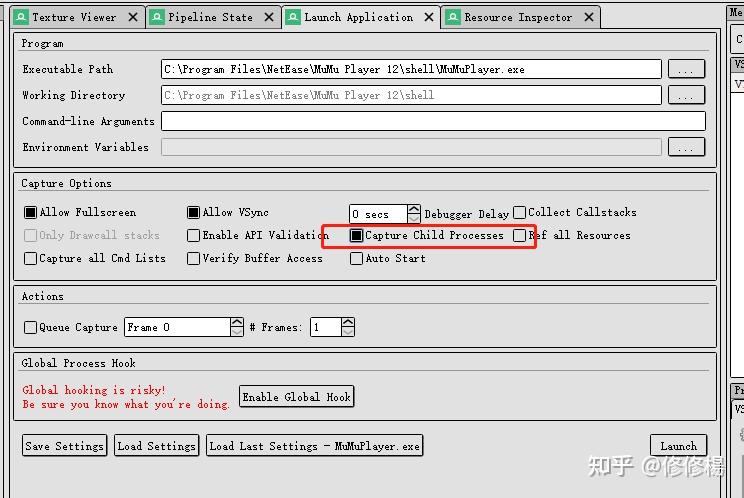Edit Environment Variables with browse button

686,147
